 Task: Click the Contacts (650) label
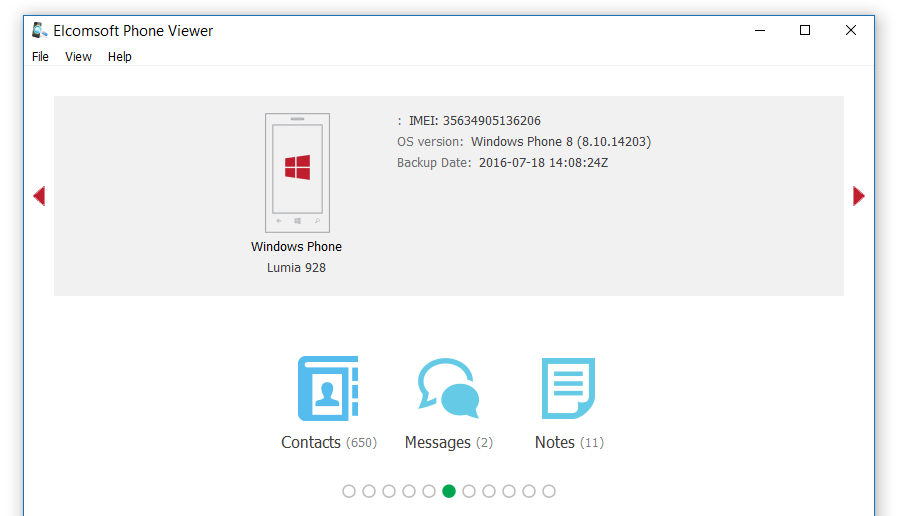(x=329, y=443)
